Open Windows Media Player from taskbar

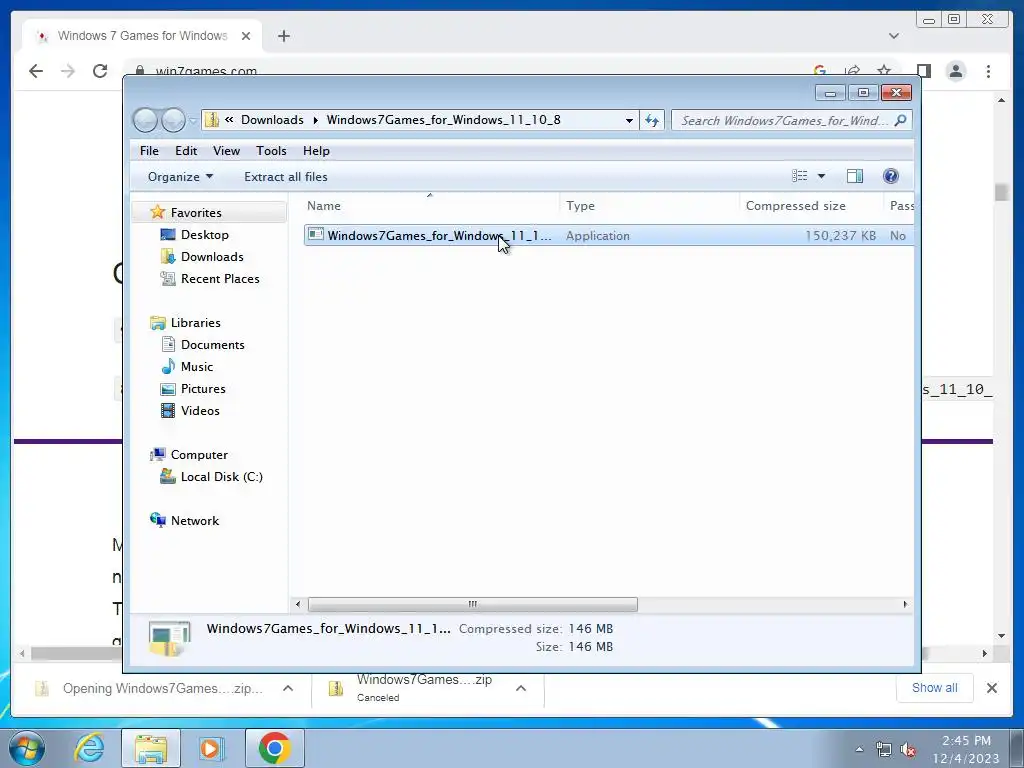tap(210, 748)
